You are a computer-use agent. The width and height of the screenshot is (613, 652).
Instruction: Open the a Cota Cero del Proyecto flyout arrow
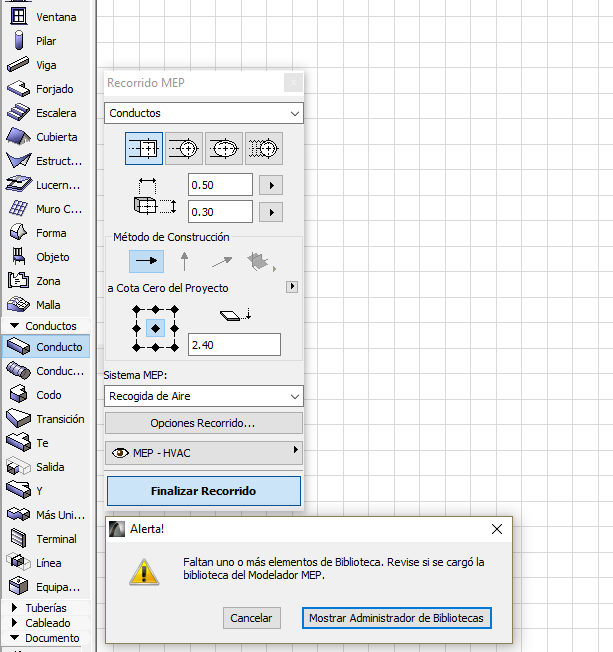[292, 286]
